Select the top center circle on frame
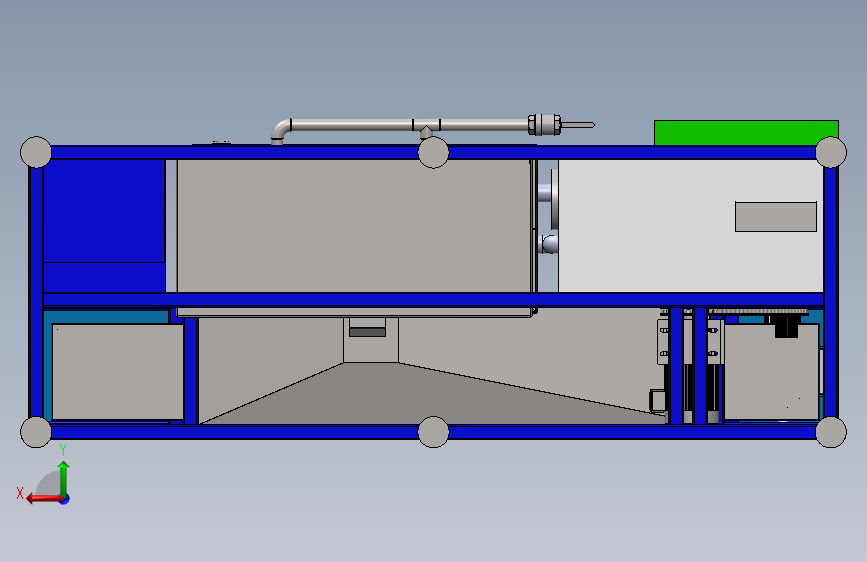Image resolution: width=867 pixels, height=562 pixels. coord(434,152)
